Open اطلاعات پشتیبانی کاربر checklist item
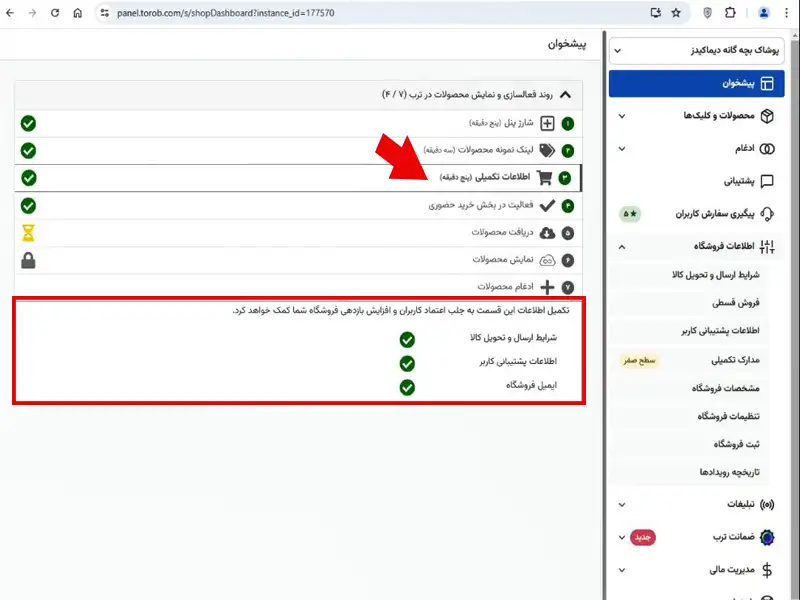The width and height of the screenshot is (800, 600). [518, 361]
